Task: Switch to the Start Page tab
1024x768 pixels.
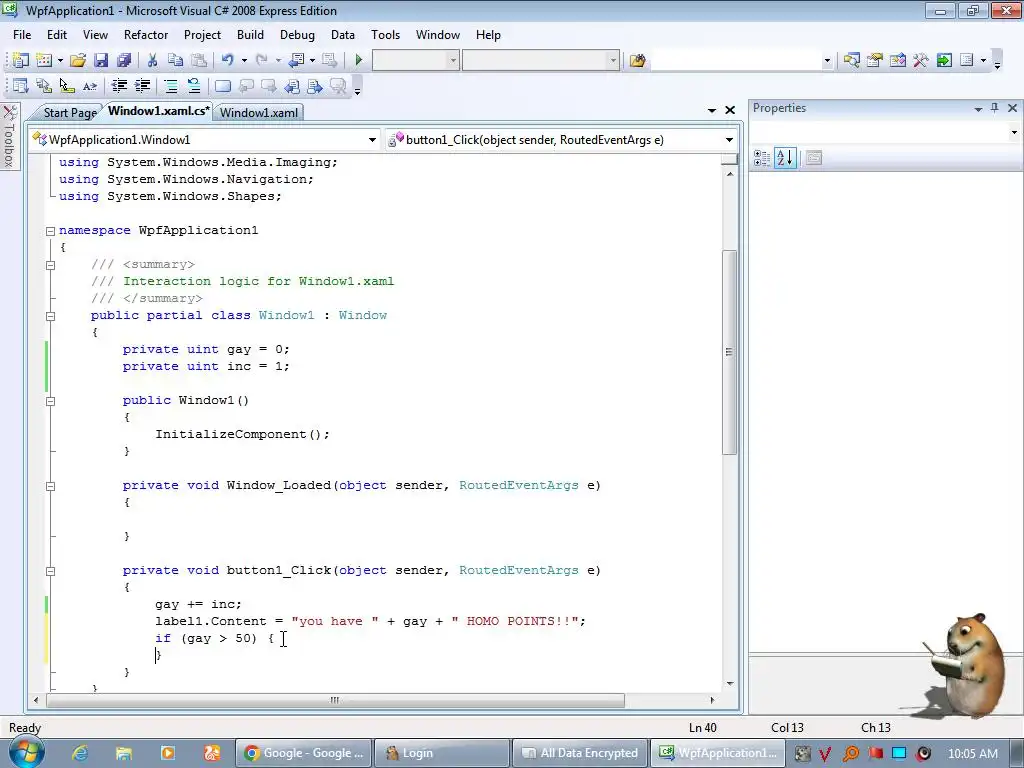Action: pyautogui.click(x=69, y=113)
